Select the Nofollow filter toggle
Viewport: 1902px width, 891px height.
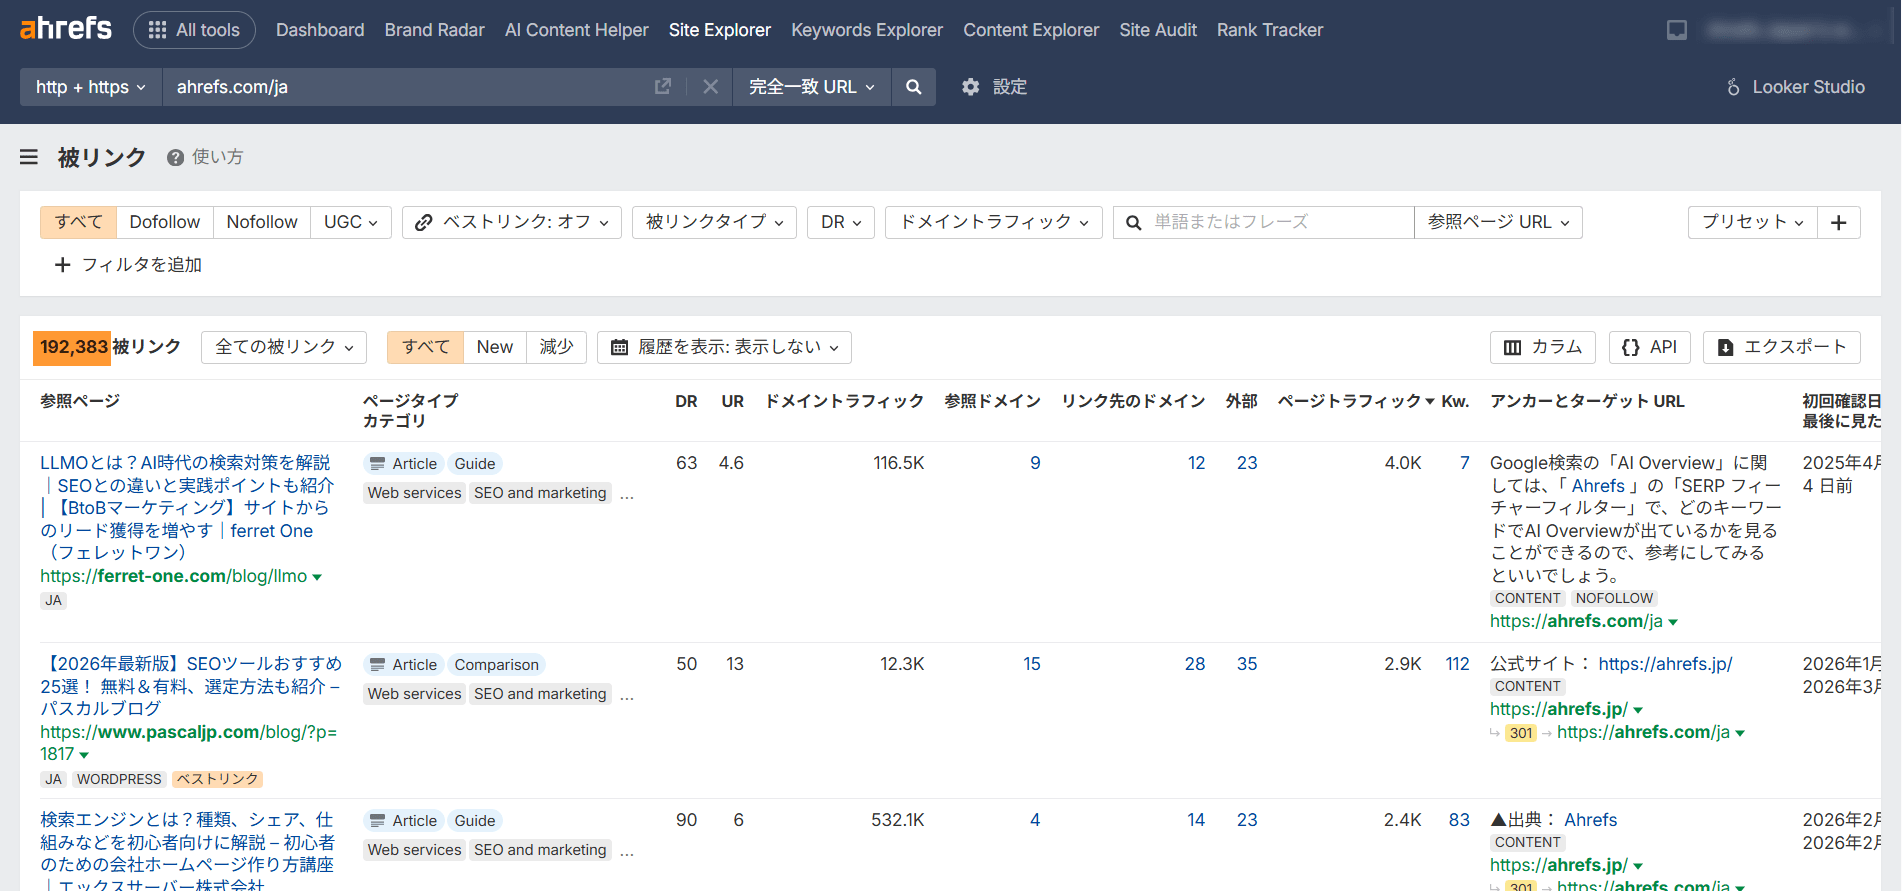pyautogui.click(x=261, y=222)
